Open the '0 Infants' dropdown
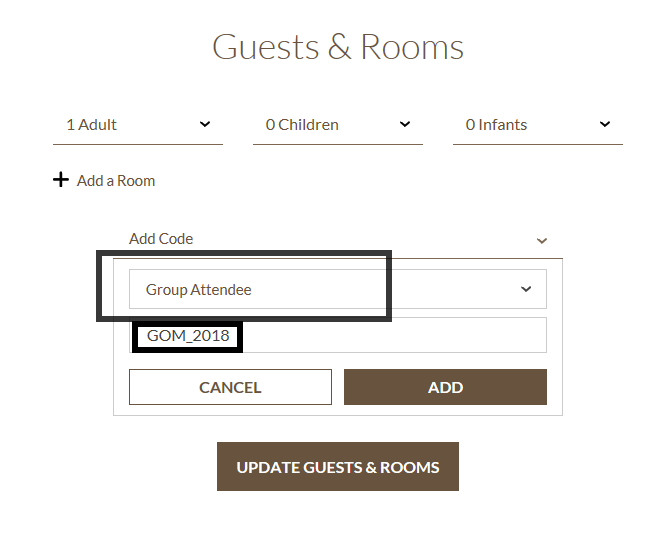Viewport: 659px width, 544px height. [537, 125]
